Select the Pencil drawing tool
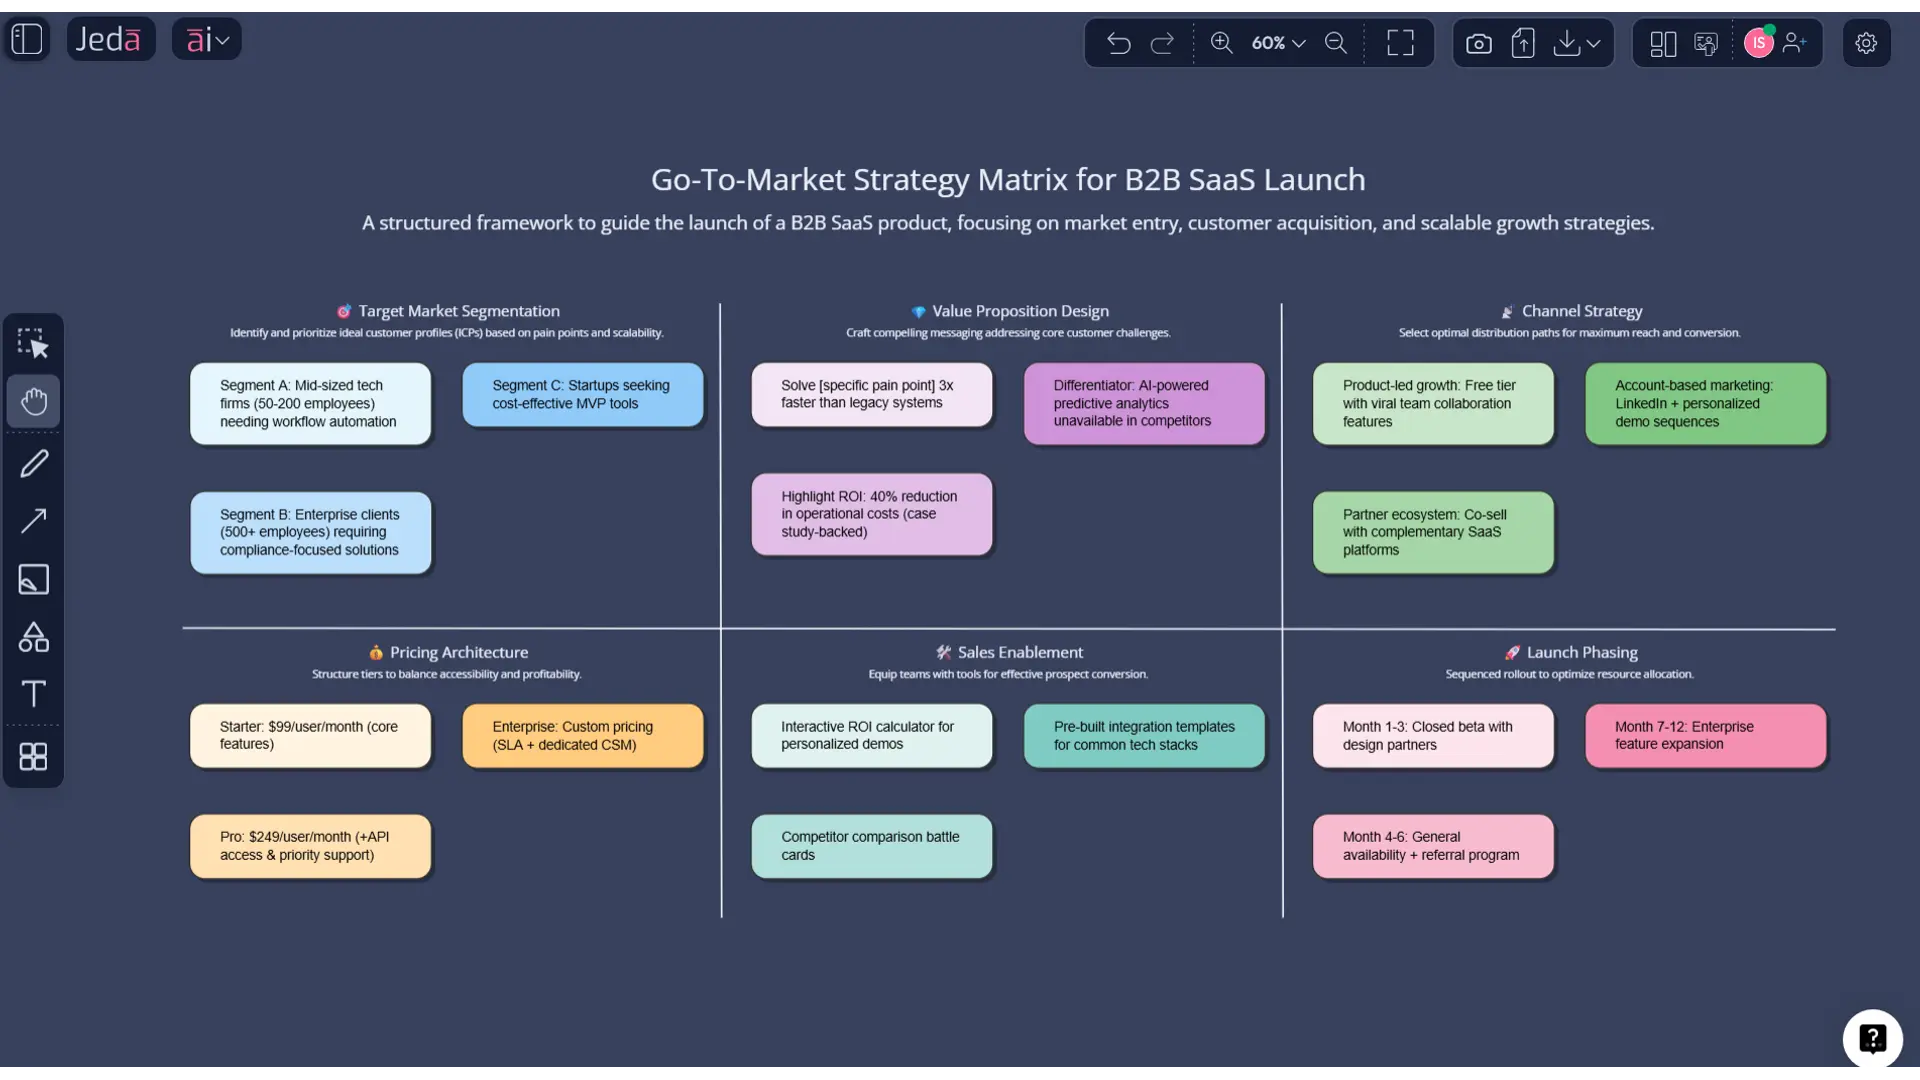Viewport: 1920px width, 1080px height. point(34,463)
